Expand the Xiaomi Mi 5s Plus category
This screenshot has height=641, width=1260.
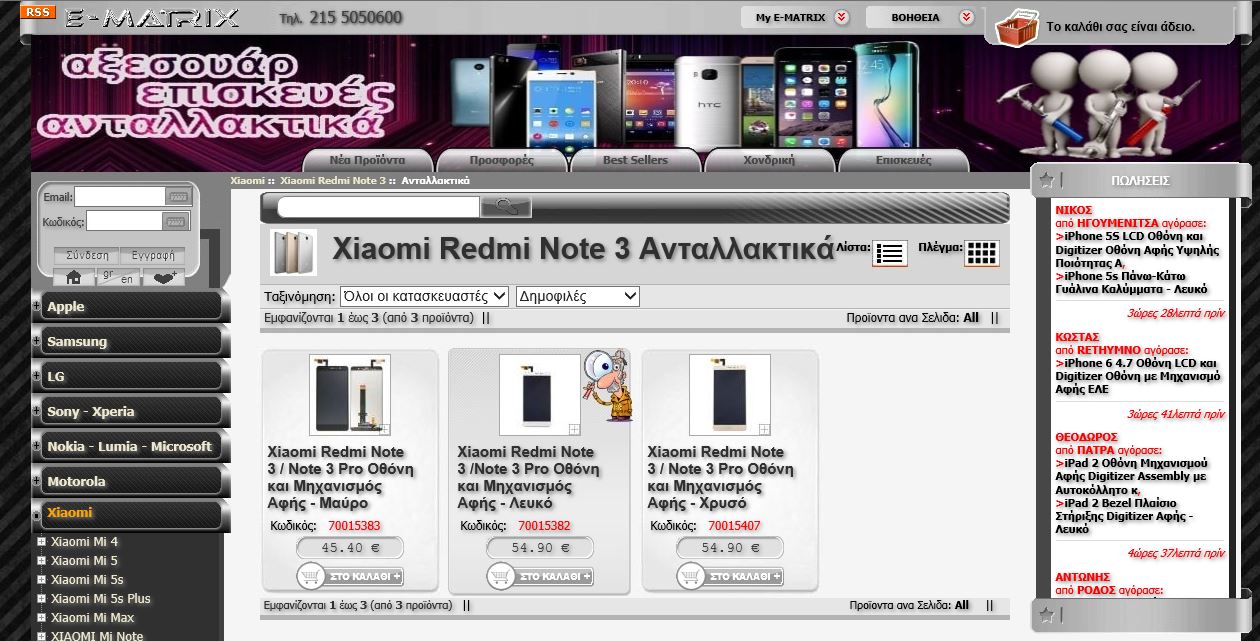(x=41, y=598)
